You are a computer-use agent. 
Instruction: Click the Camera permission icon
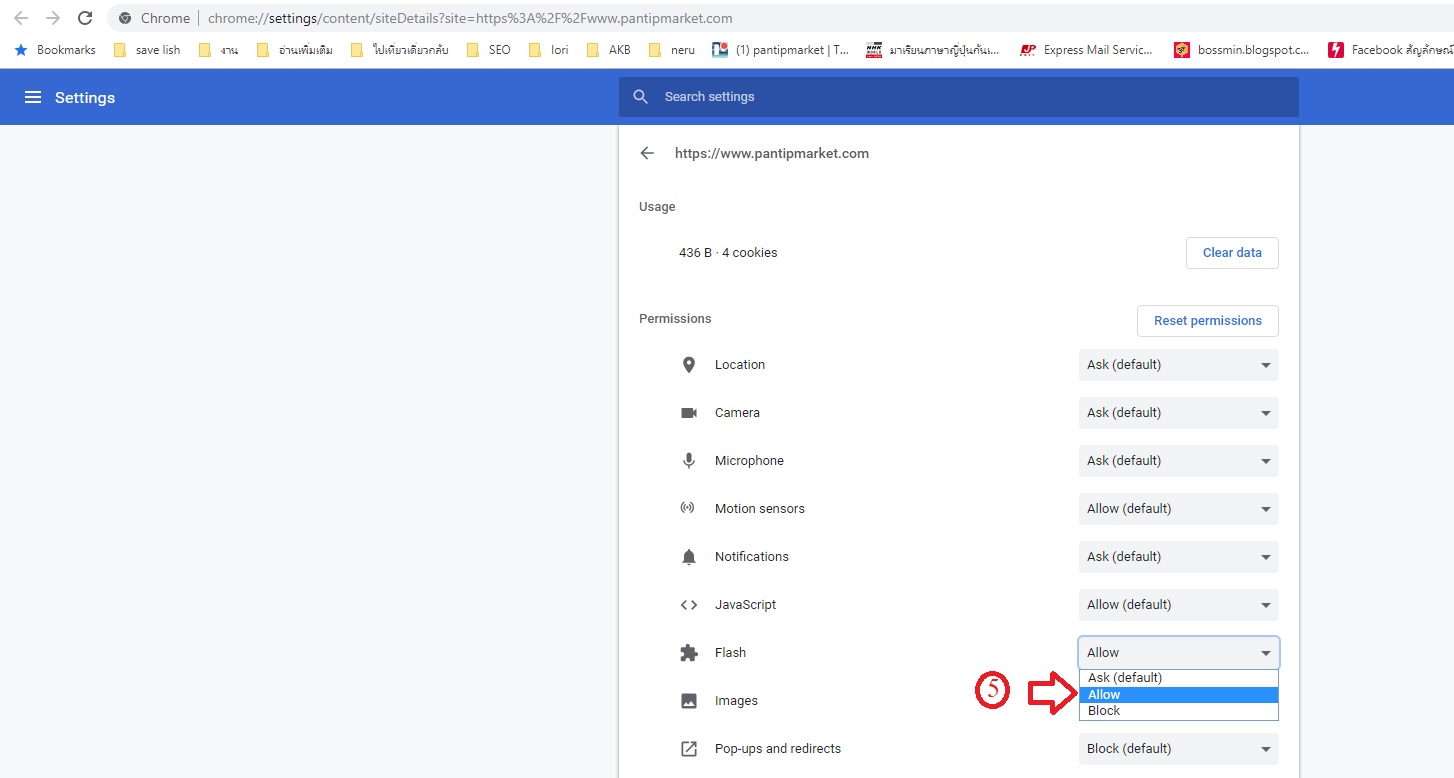tap(688, 413)
